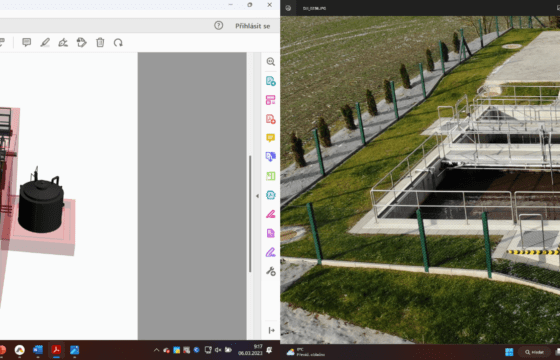Open the blue Export PDF tool in pane
The image size is (560, 360).
(271, 157)
